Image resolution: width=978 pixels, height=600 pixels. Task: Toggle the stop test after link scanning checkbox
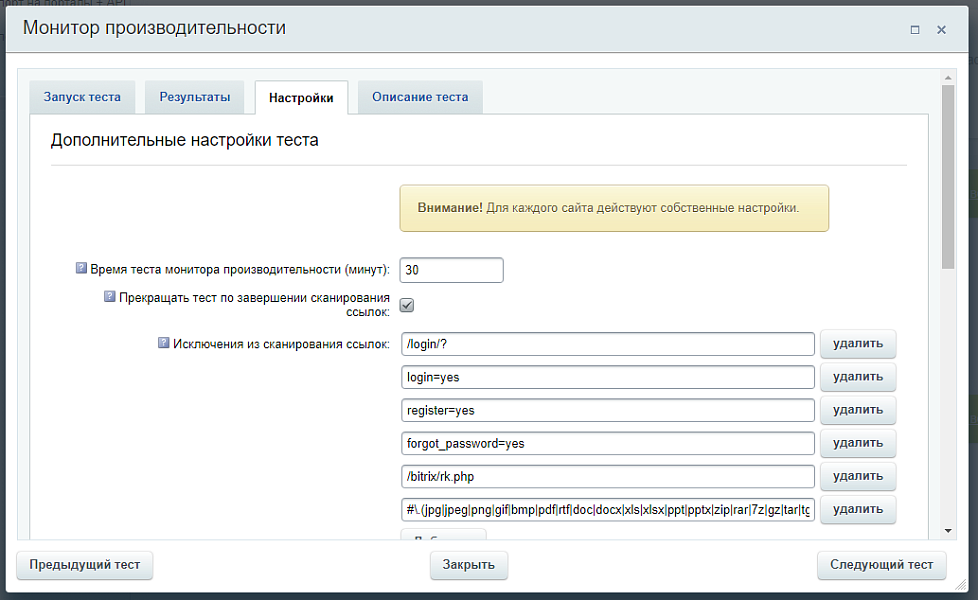pyautogui.click(x=407, y=305)
